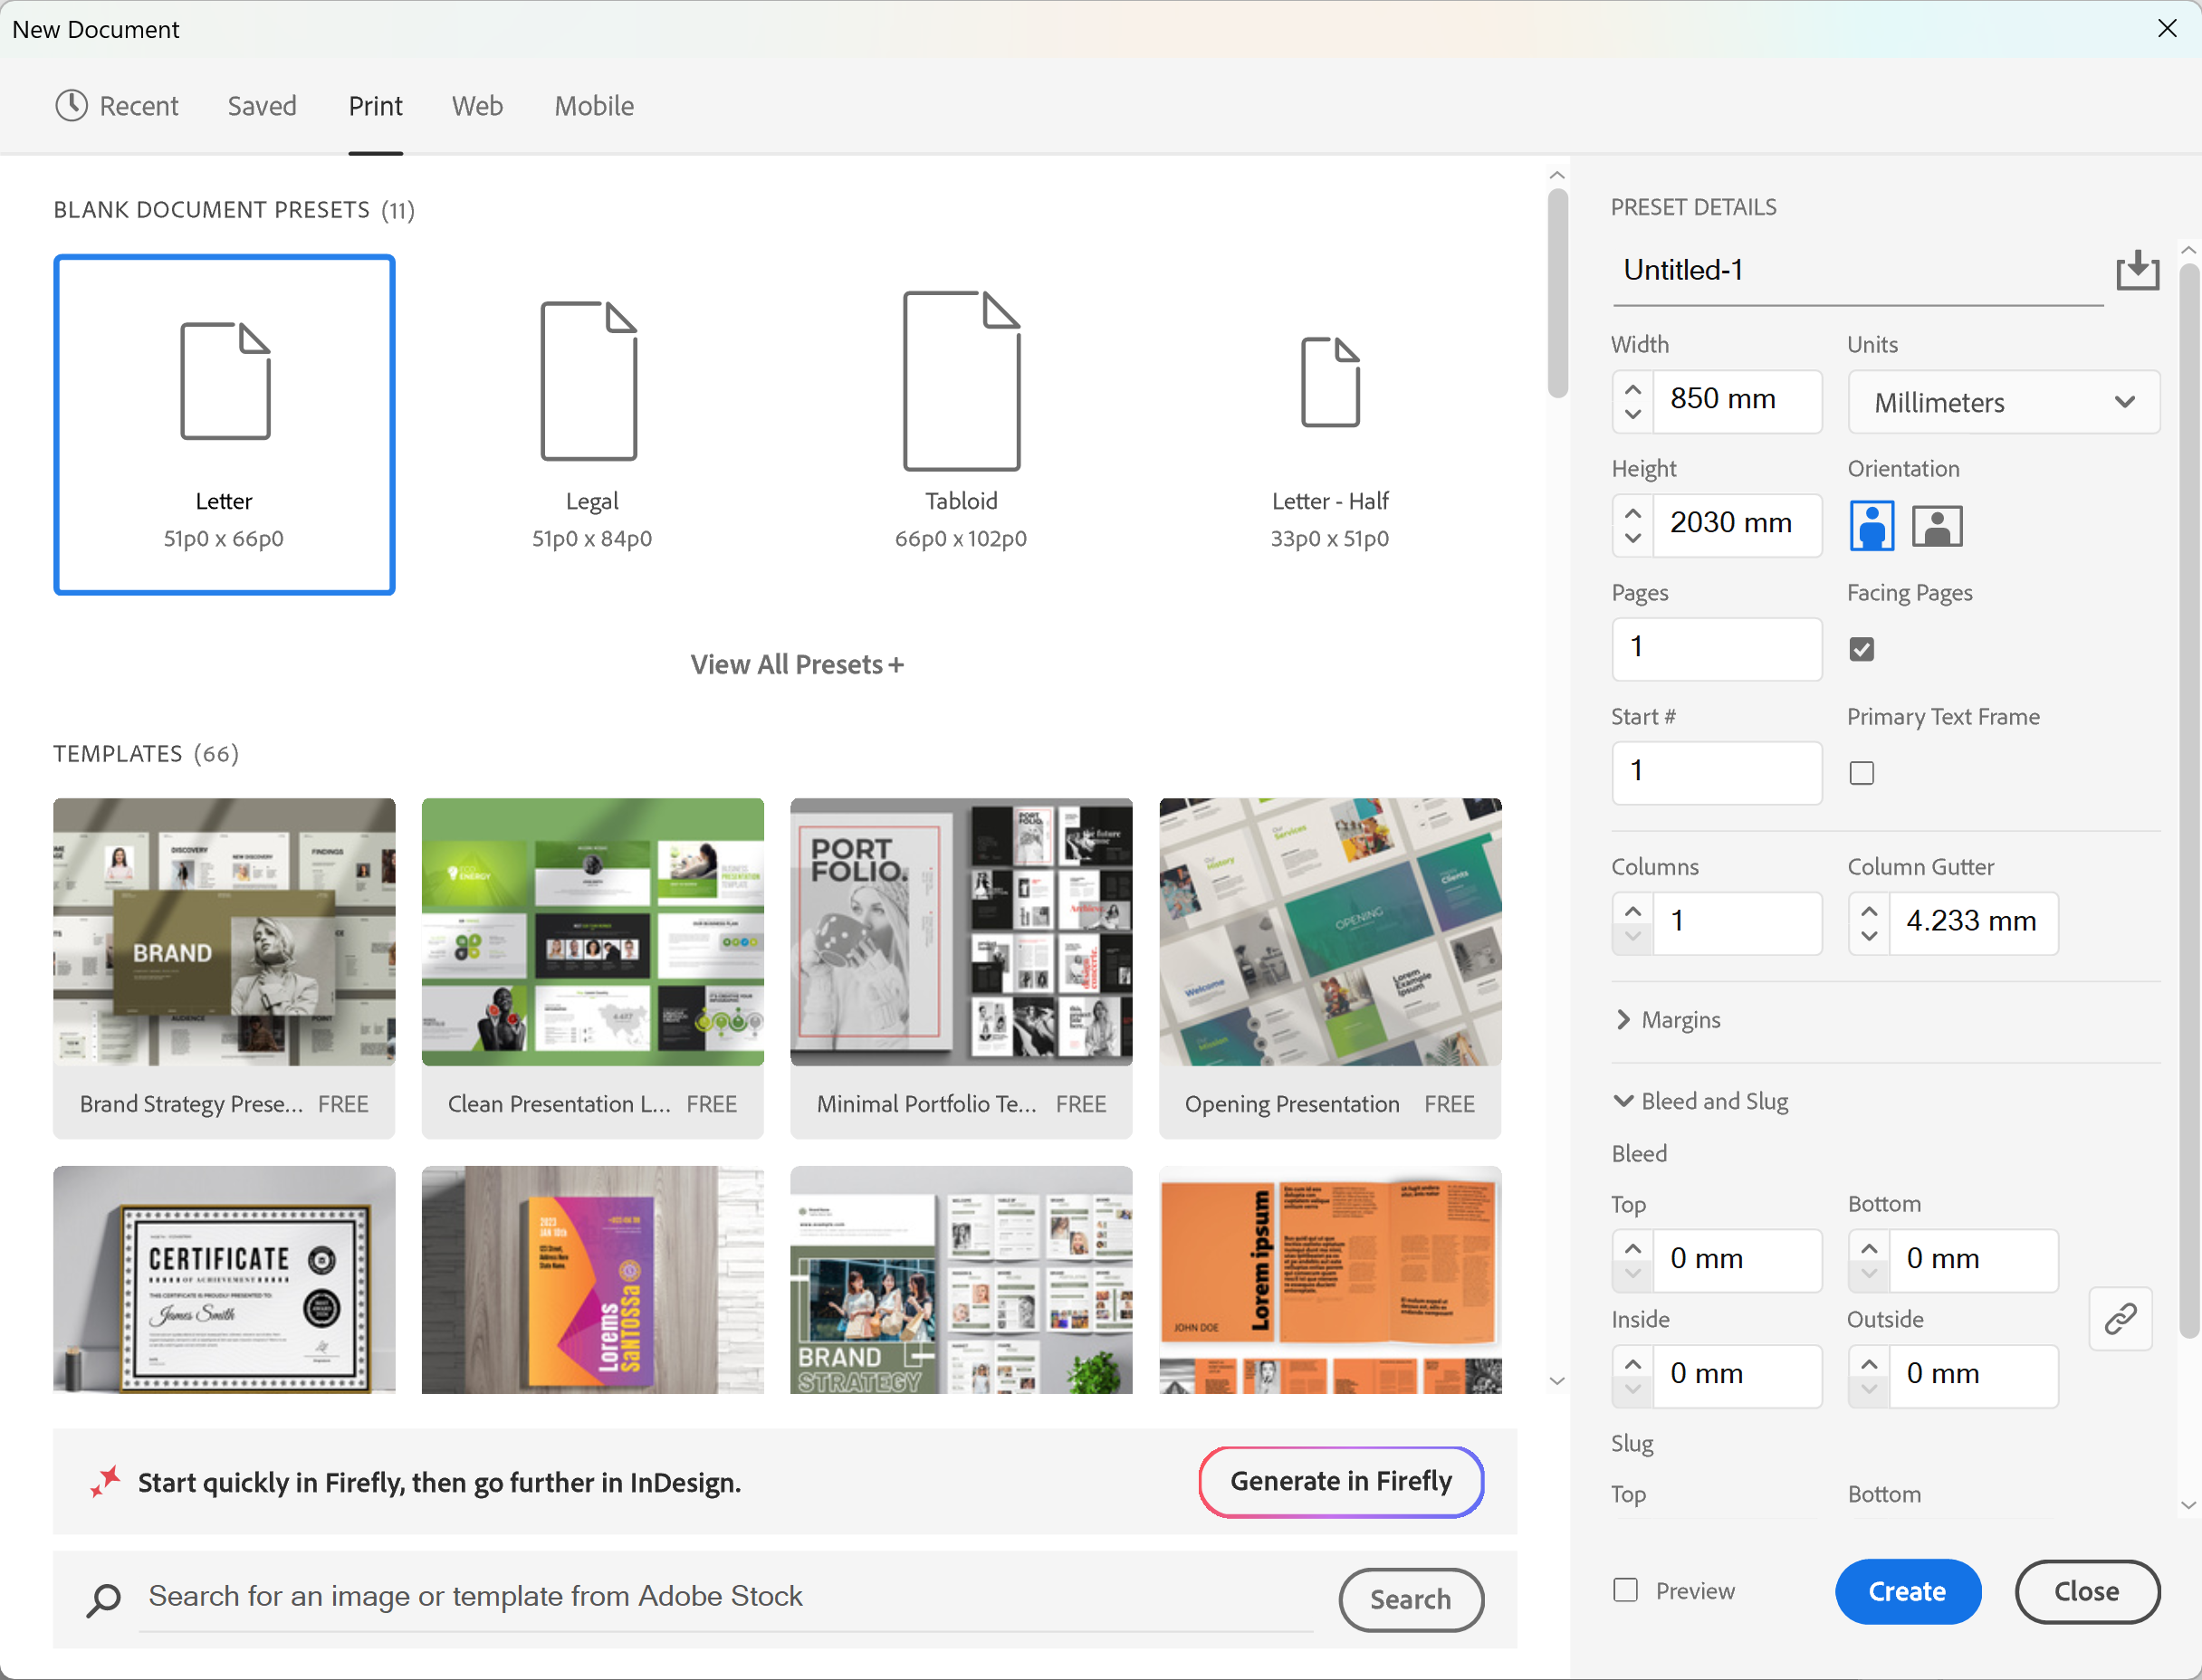This screenshot has height=1680, width=2202.
Task: Select landscape orientation icon
Action: 1936,525
